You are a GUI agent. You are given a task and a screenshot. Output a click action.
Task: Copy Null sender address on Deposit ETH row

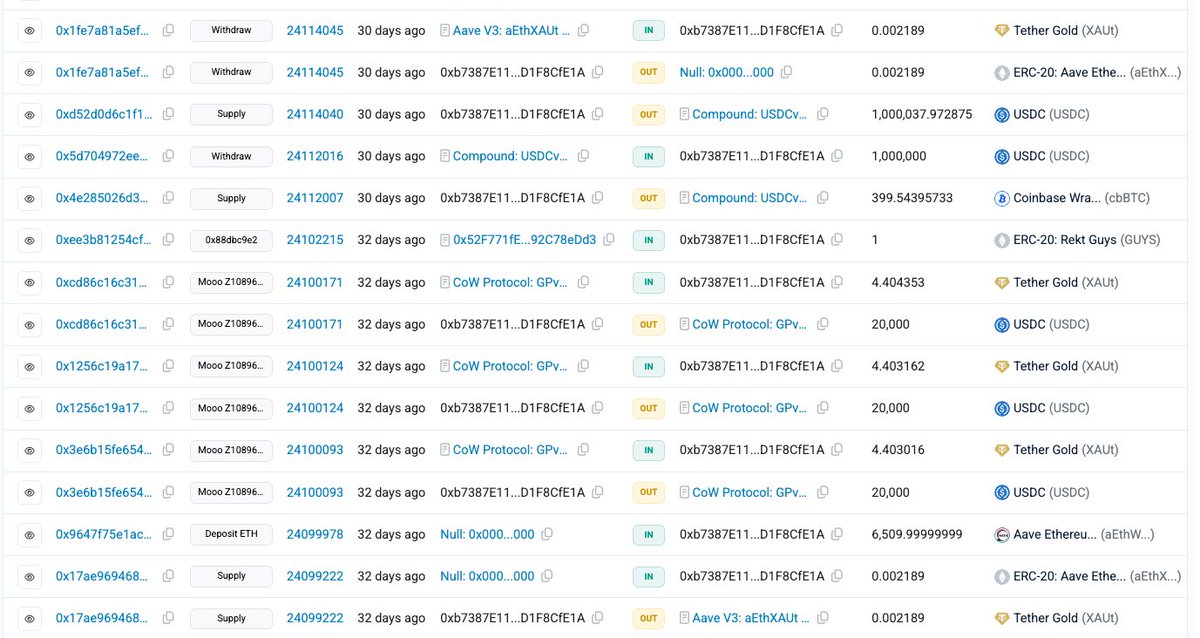547,534
